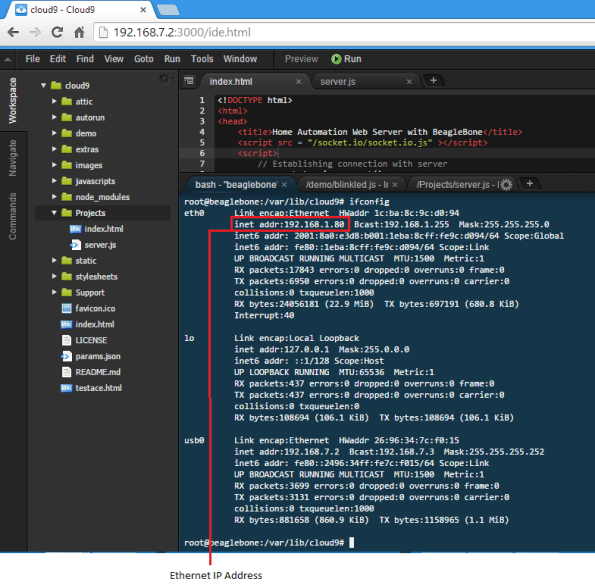
Task: Click the Preview button
Action: point(302,59)
